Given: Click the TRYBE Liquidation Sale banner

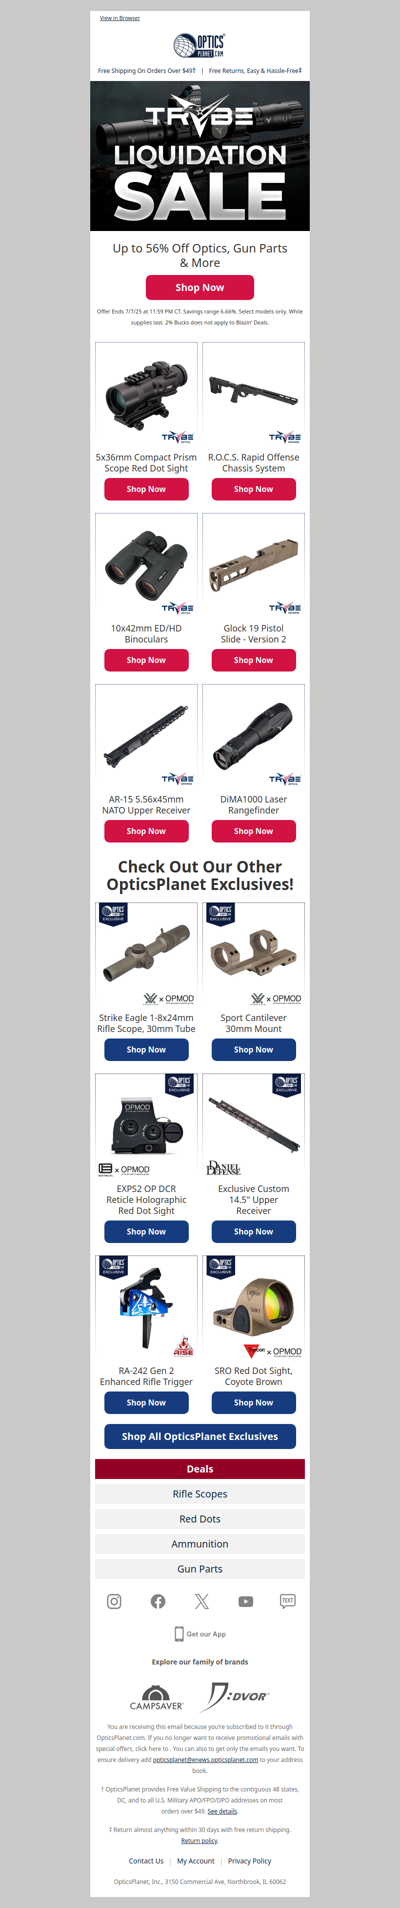Looking at the screenshot, I should pyautogui.click(x=200, y=156).
